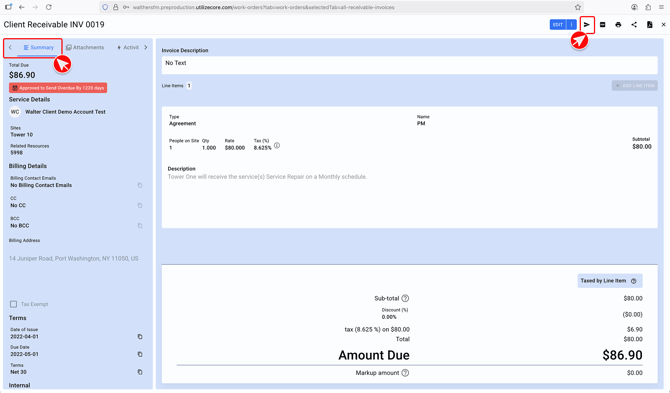
Task: Click the billing address 14 Juniper Road
Action: (73, 258)
